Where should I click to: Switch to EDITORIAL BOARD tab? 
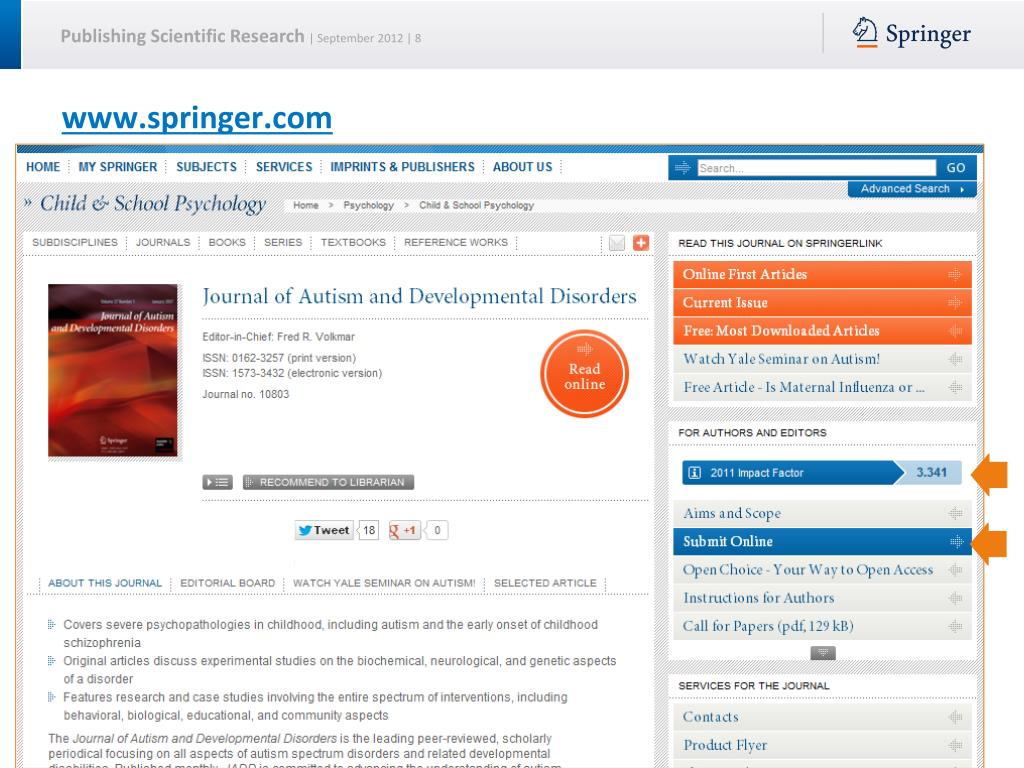pyautogui.click(x=228, y=583)
